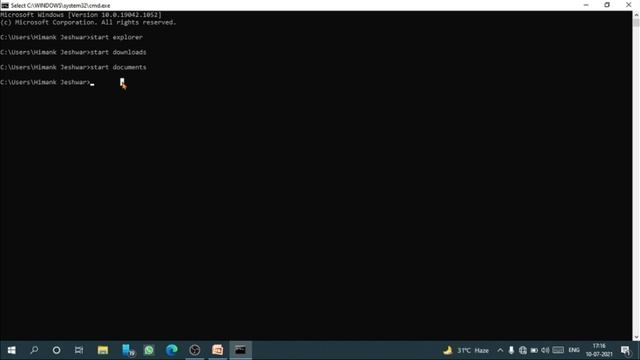Open the weather widget showing 31°C Haze
This screenshot has width=640, height=360.
click(x=466, y=350)
